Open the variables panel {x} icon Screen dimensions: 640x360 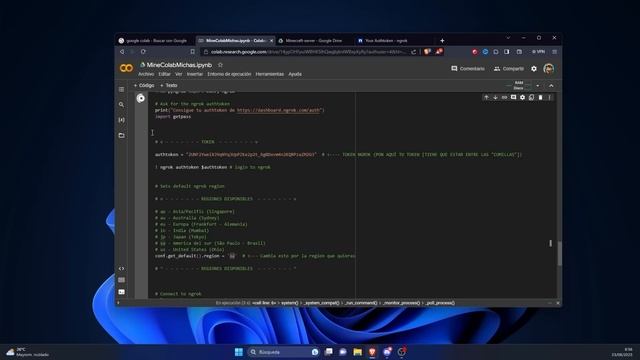121,120
